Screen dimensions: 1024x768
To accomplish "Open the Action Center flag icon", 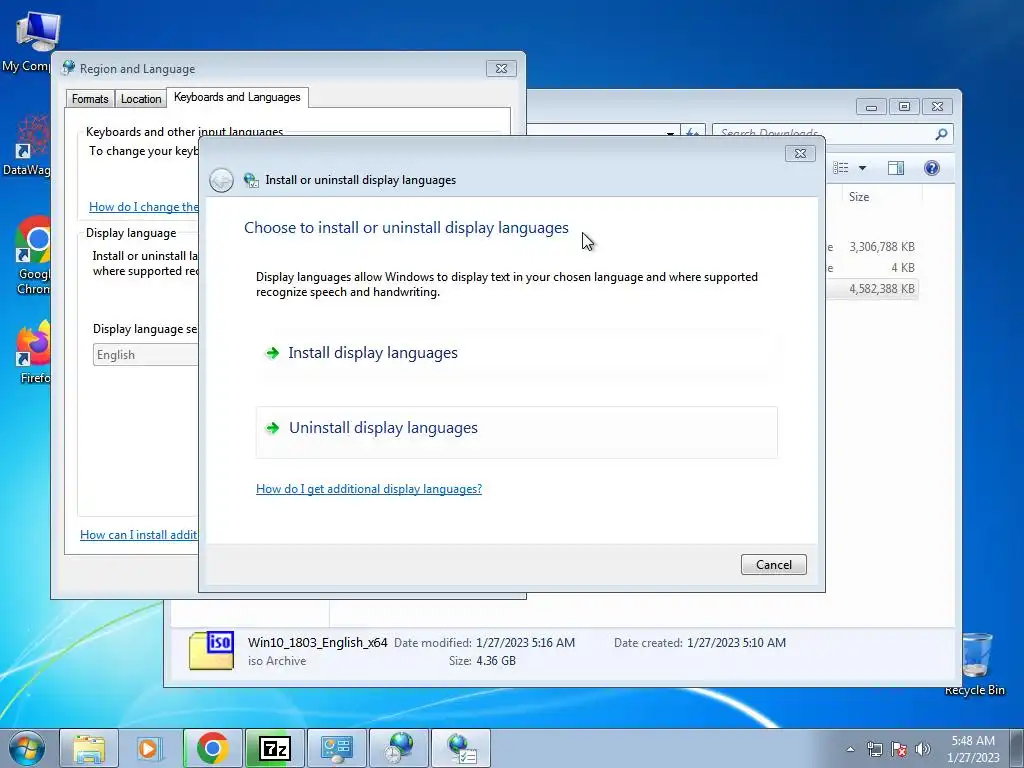I will tap(899, 749).
